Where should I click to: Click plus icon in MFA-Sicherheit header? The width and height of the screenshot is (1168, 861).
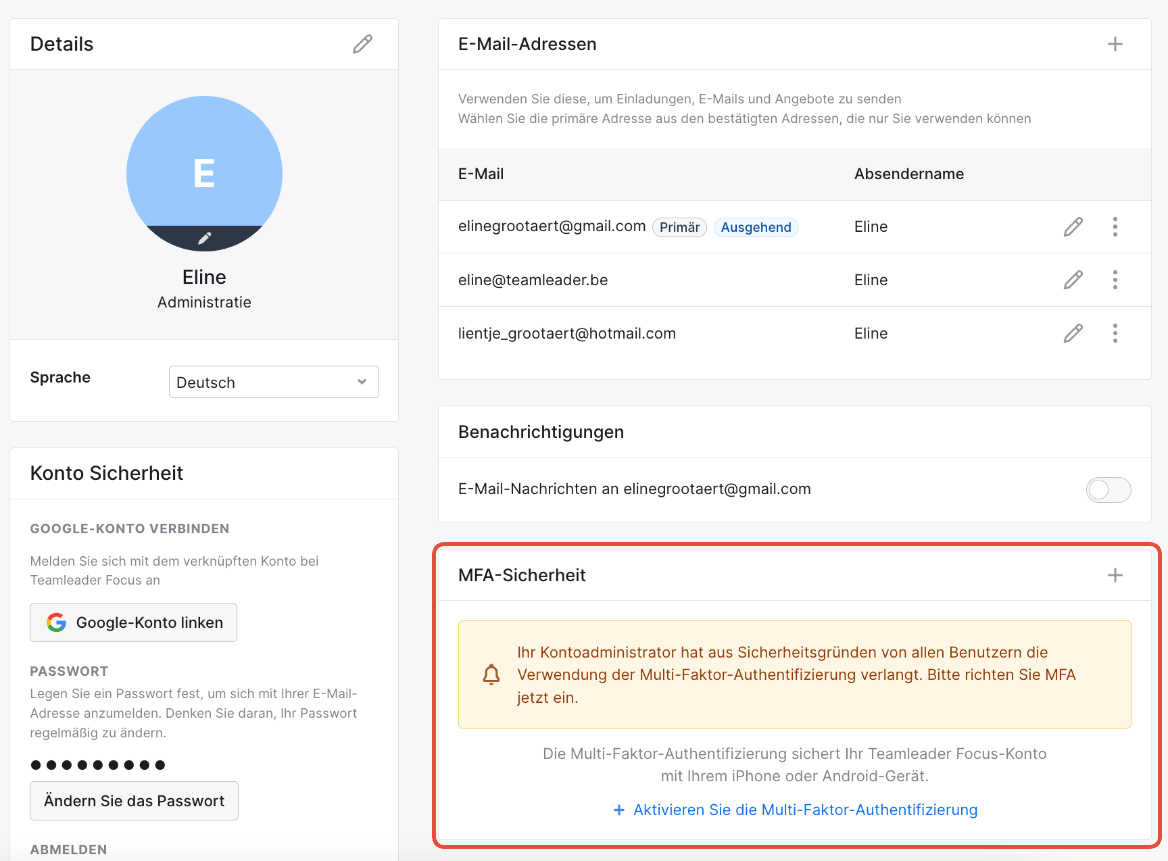[x=1115, y=575]
